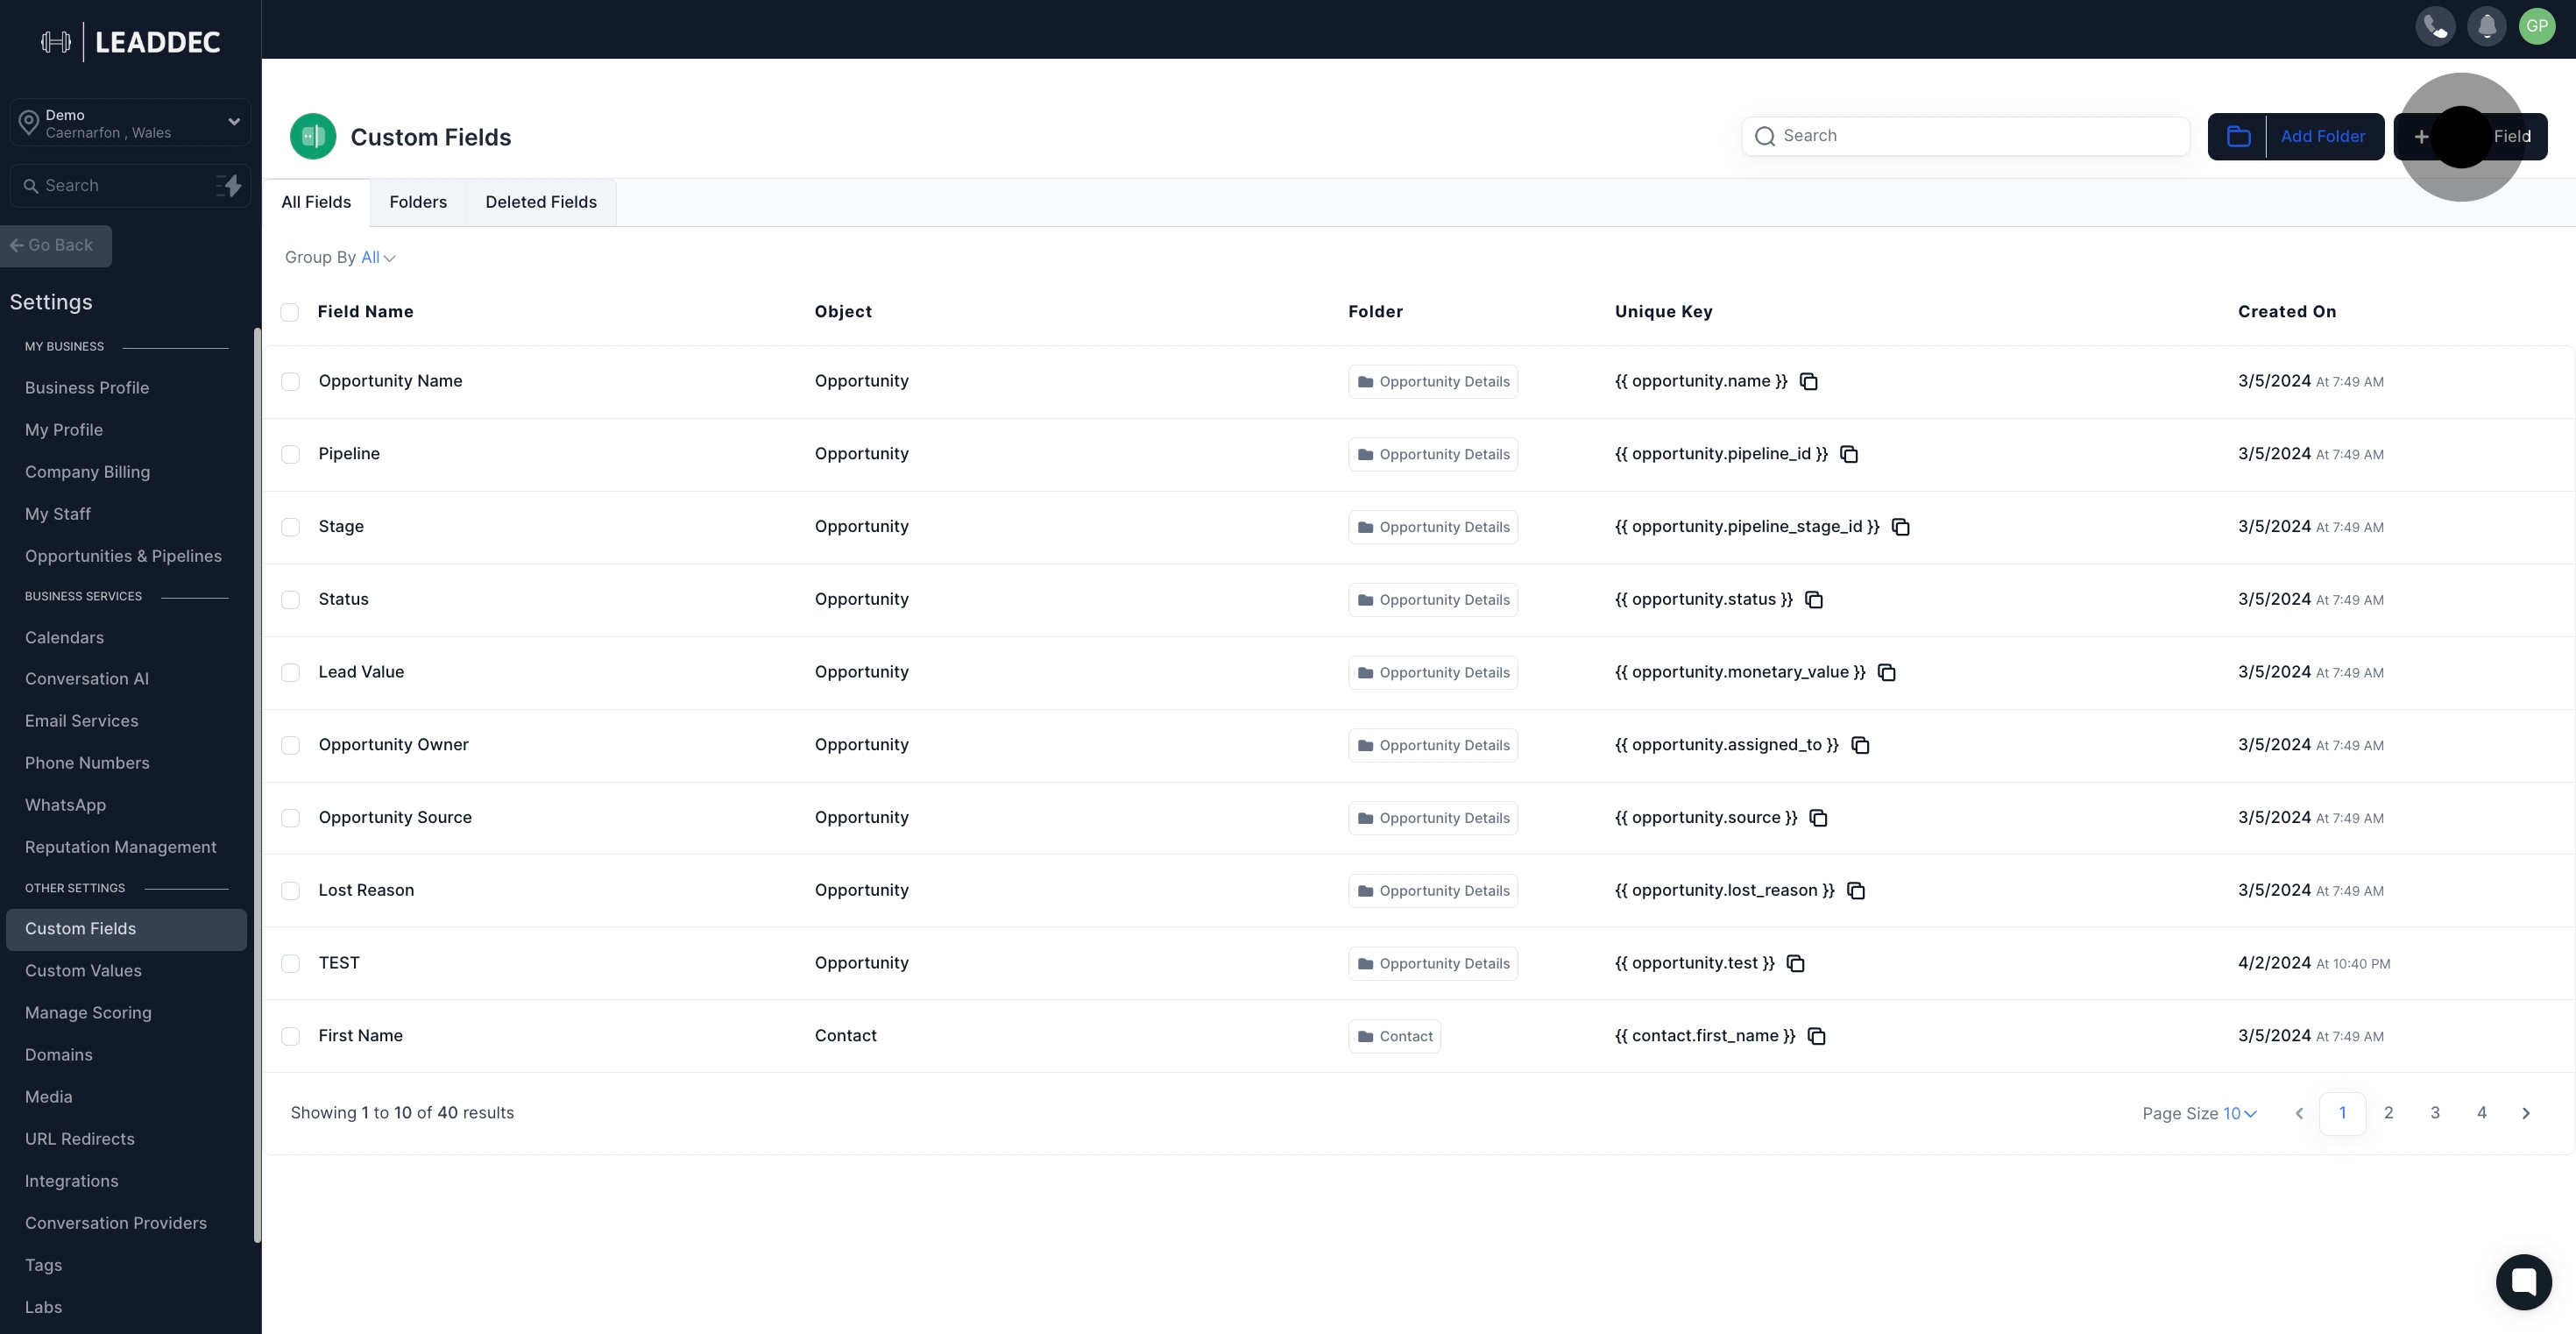The image size is (2576, 1334).
Task: Check the Pipeline row checkbox
Action: coord(290,455)
